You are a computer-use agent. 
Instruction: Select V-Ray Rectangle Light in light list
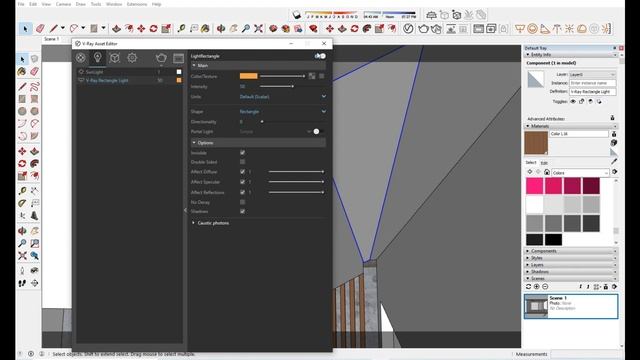[x=107, y=80]
